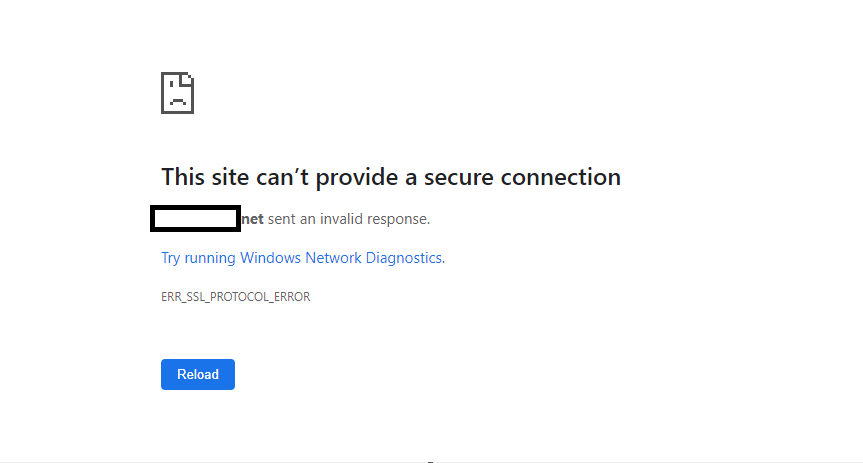Click the Reload button
The height and width of the screenshot is (463, 863).
[198, 374]
